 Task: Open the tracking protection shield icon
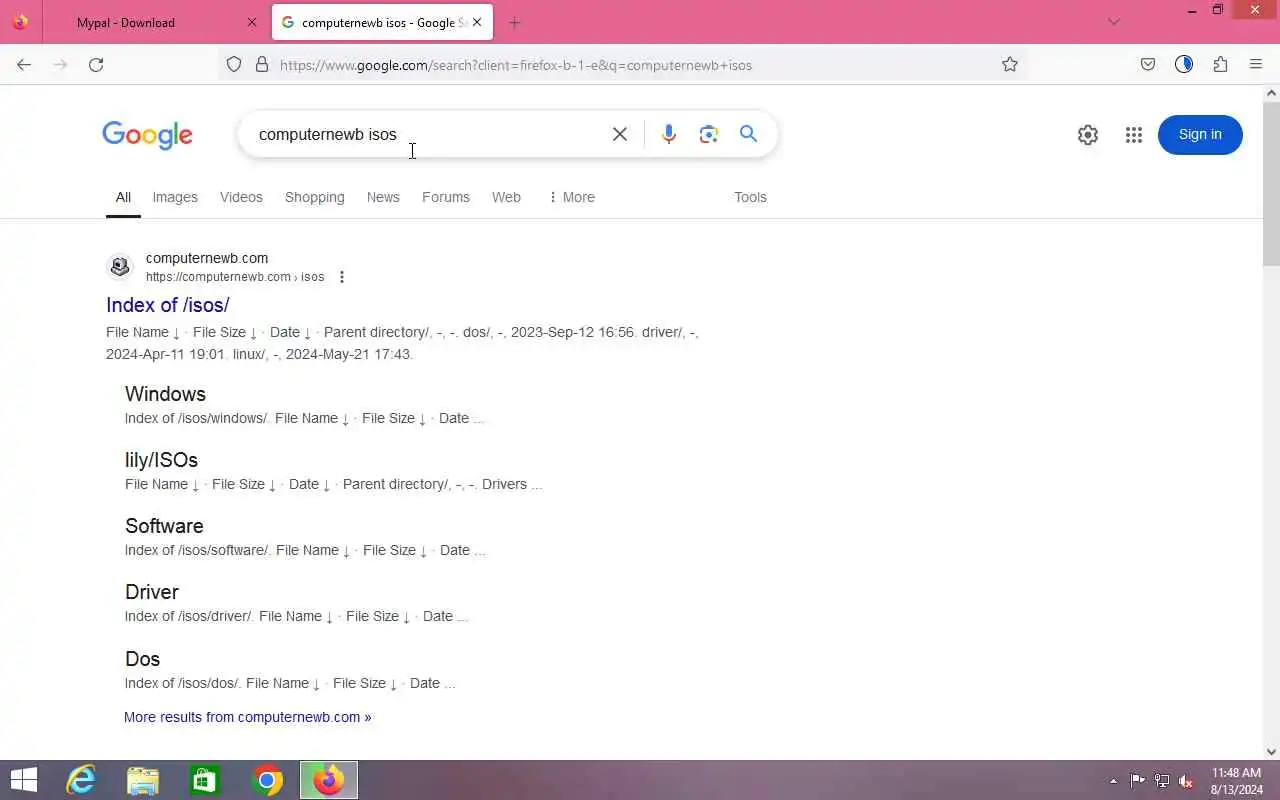pos(234,65)
